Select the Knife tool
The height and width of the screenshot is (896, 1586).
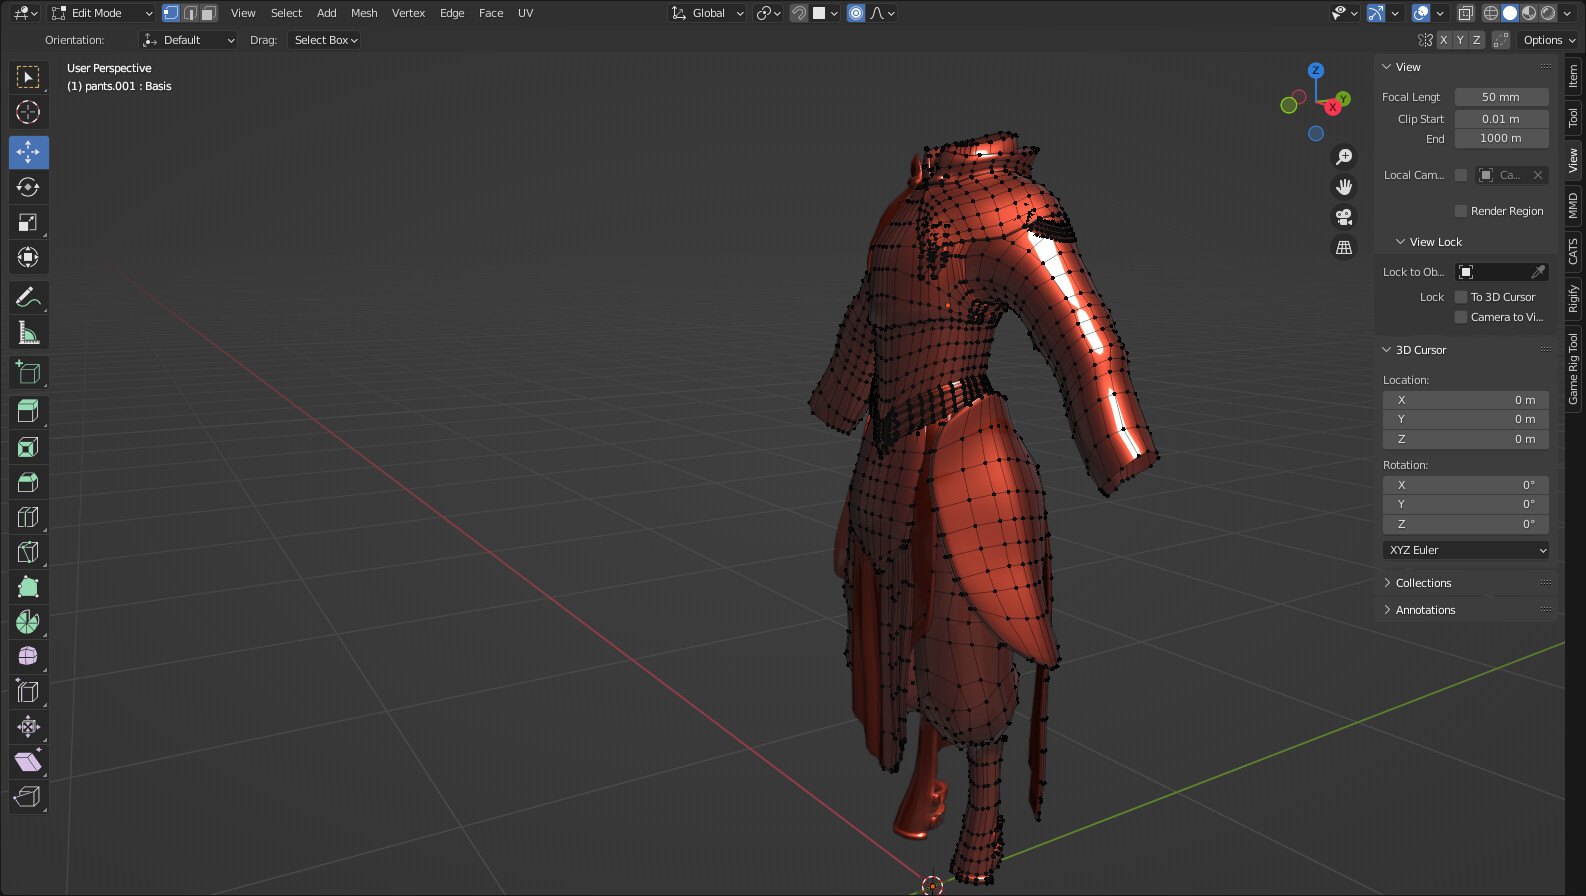pos(28,552)
